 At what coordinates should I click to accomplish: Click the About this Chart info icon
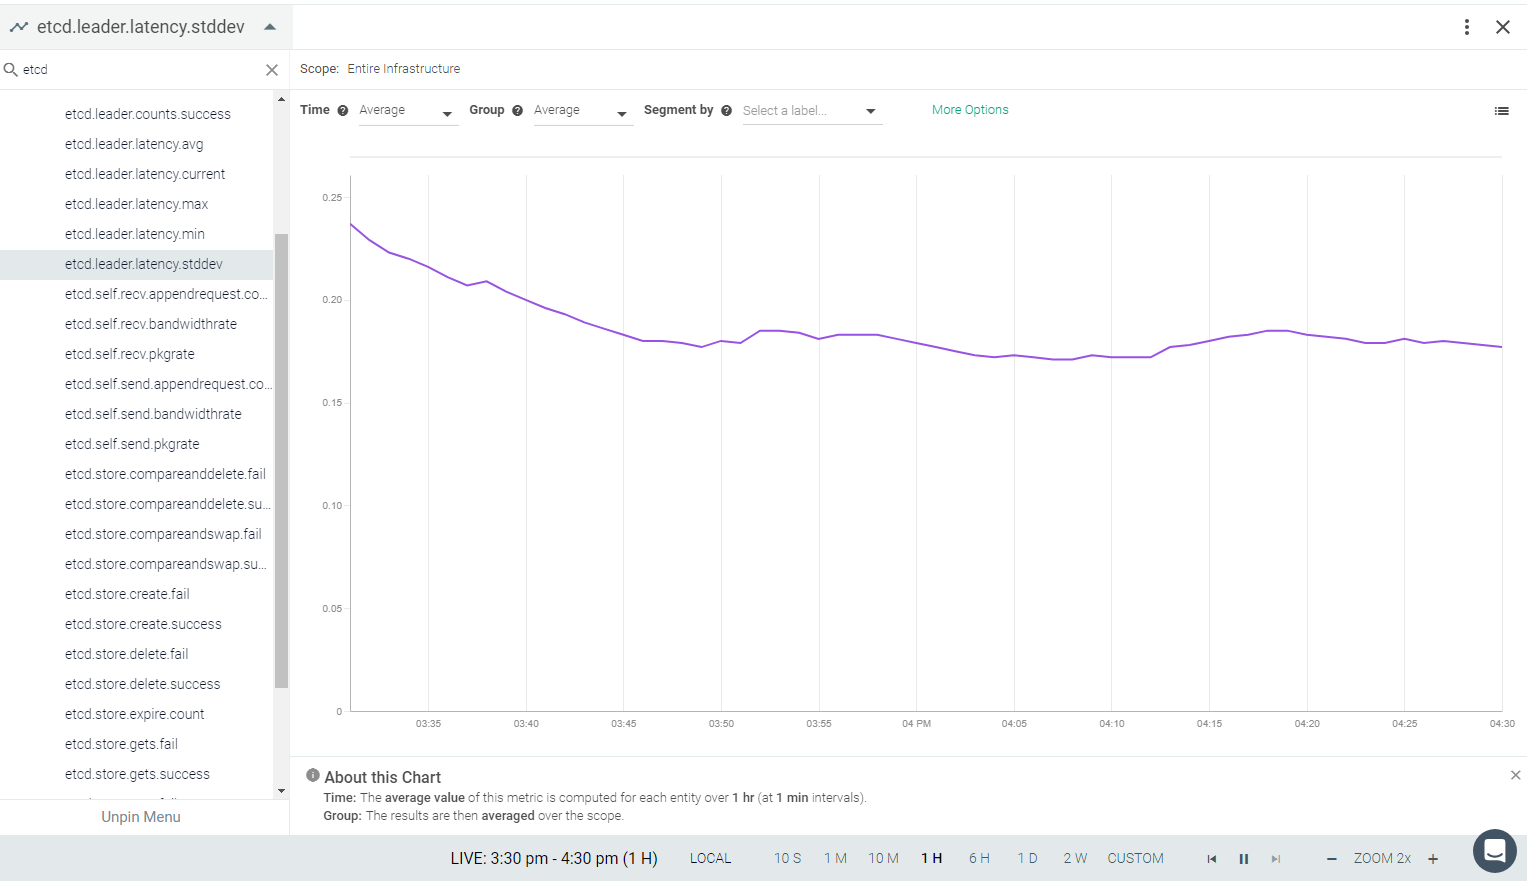pos(313,776)
